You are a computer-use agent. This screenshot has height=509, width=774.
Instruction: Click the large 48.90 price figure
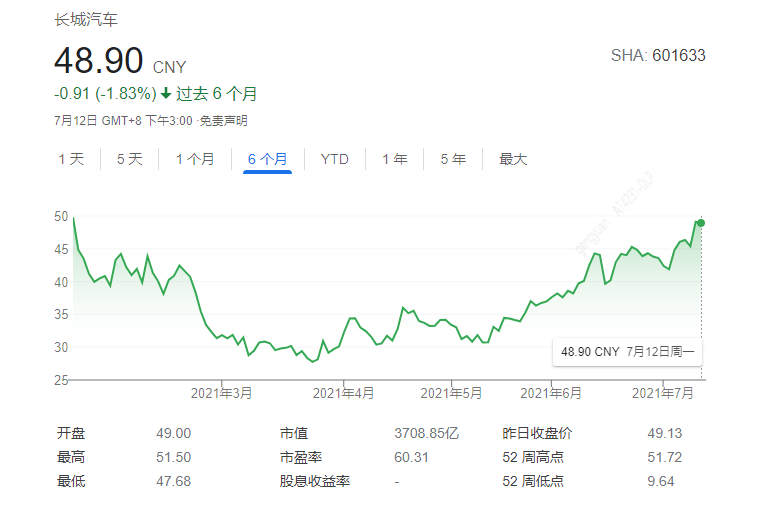pyautogui.click(x=99, y=61)
